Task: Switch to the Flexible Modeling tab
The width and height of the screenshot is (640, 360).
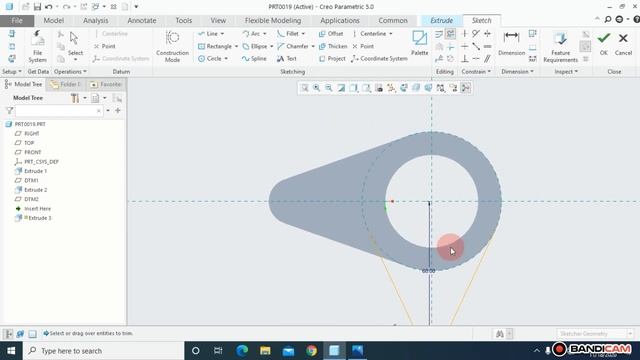Action: point(273,20)
